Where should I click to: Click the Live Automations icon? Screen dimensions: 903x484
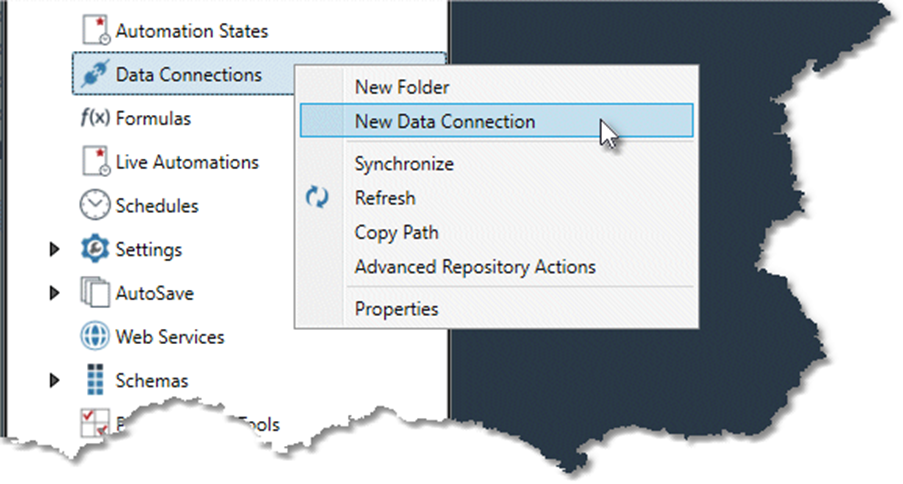[x=94, y=162]
